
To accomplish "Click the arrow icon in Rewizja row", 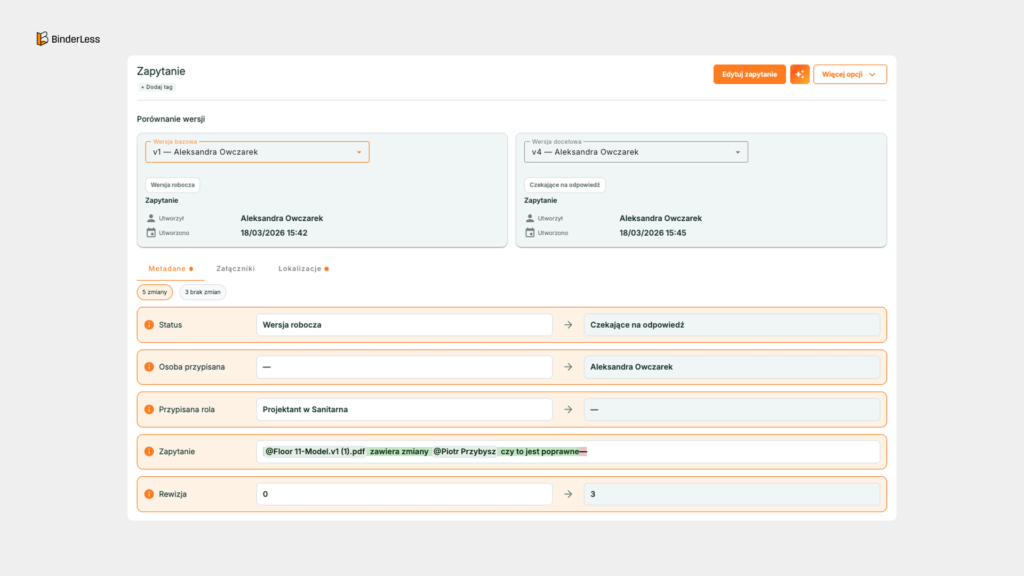I will pyautogui.click(x=568, y=494).
